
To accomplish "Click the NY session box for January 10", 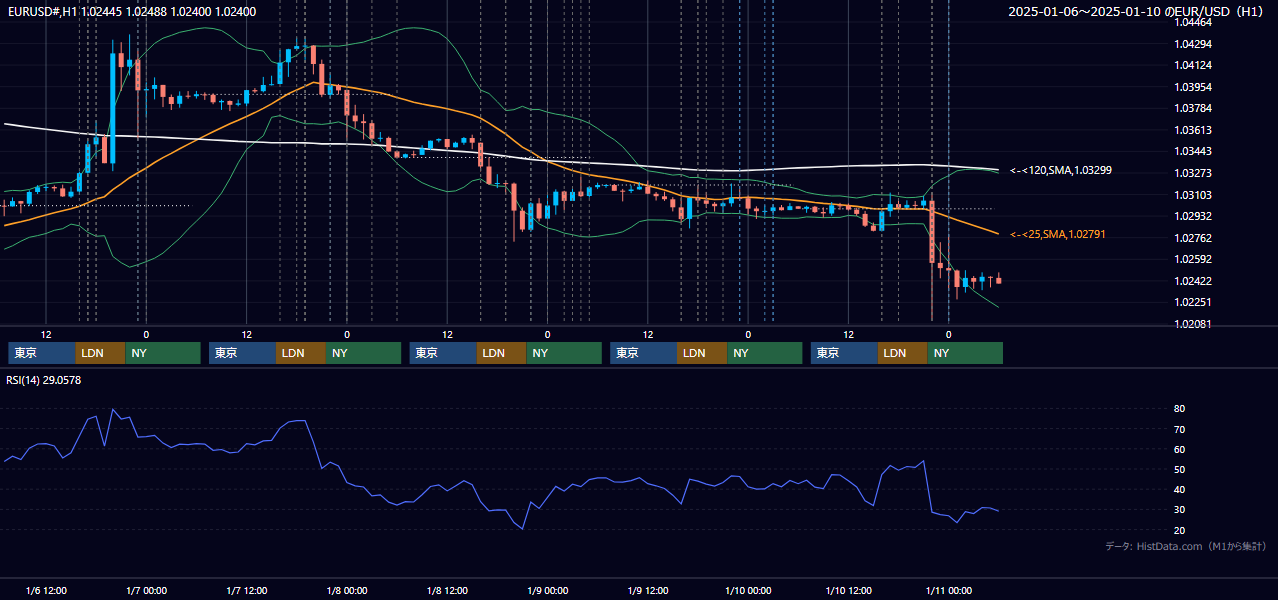I will (965, 353).
